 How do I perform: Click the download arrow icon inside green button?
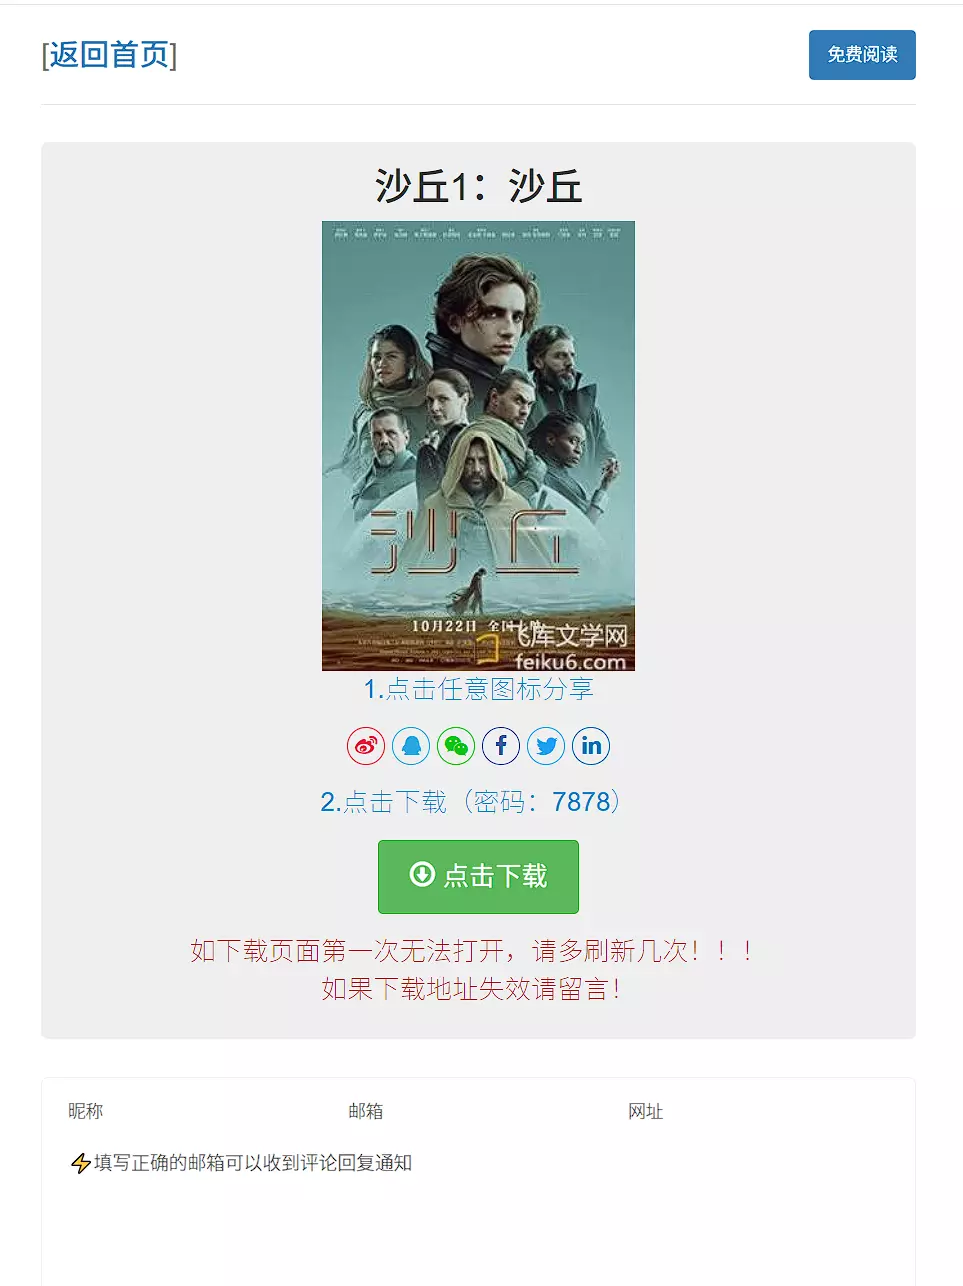pos(422,875)
